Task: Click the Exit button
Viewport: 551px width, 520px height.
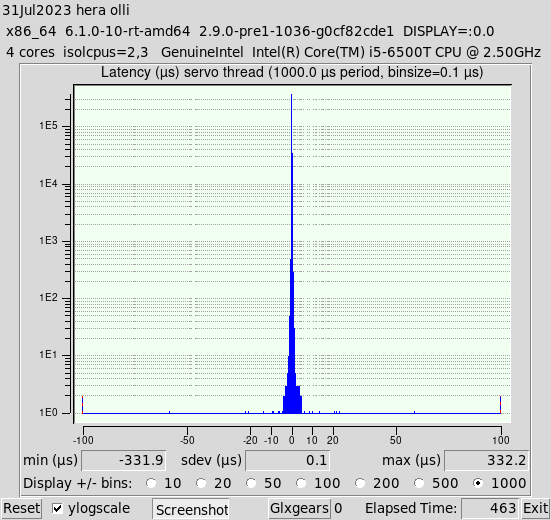Action: [535, 508]
